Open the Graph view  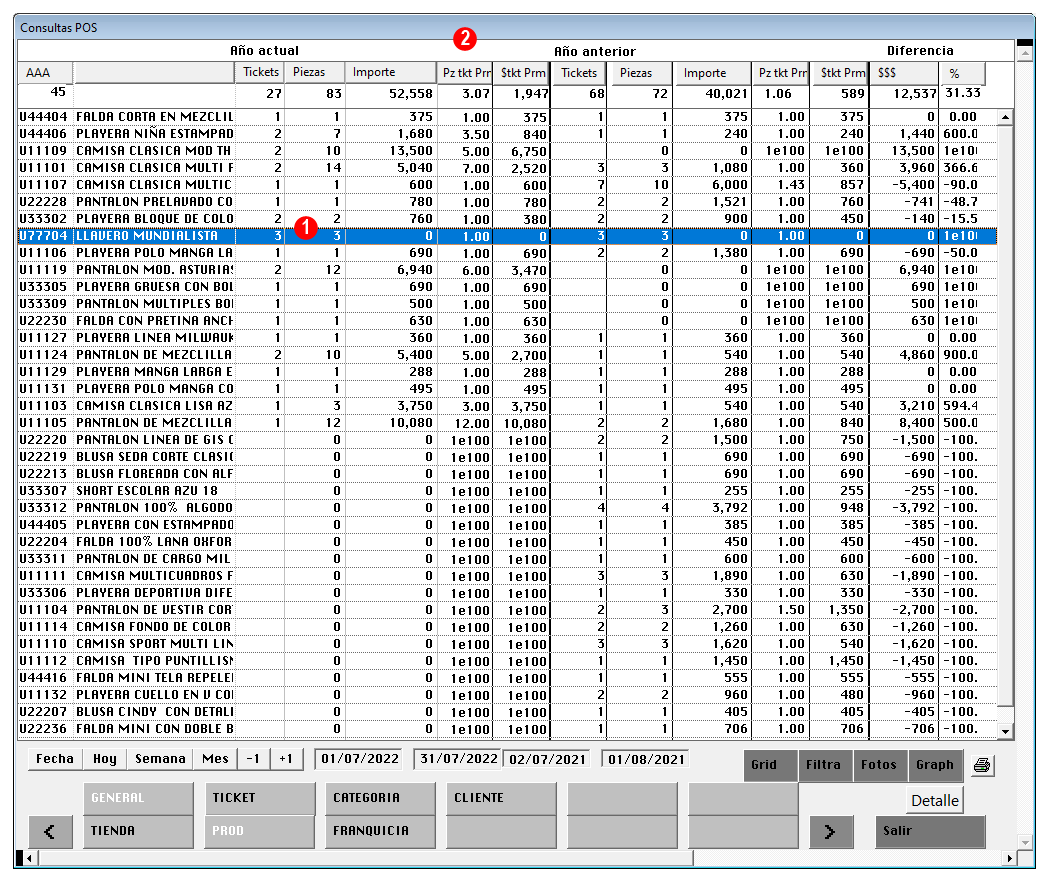[x=935, y=765]
